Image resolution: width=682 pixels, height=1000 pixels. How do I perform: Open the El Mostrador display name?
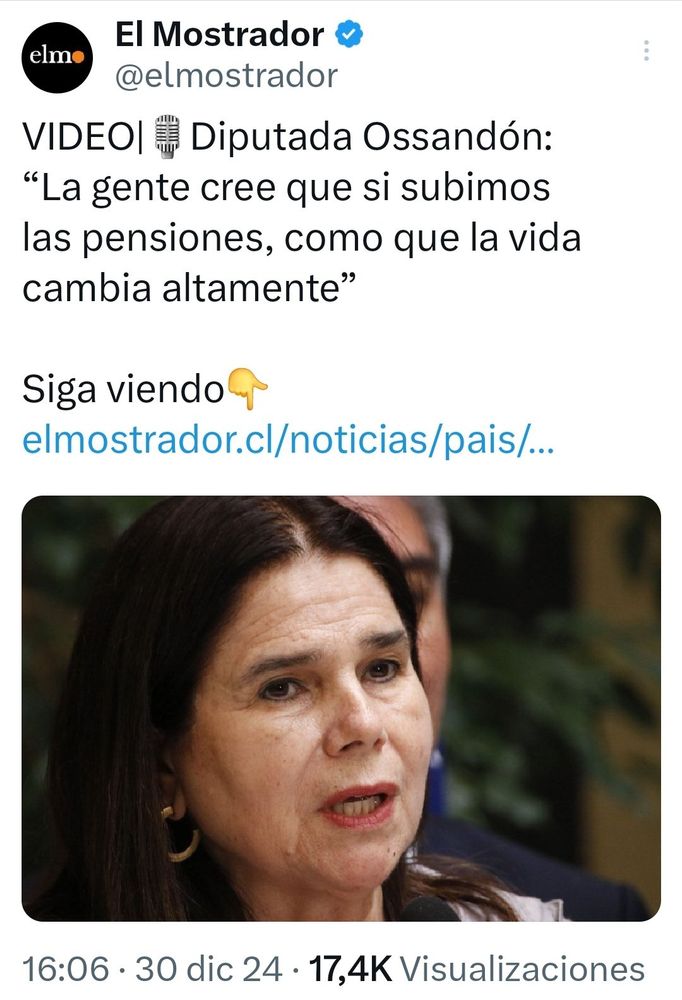pyautogui.click(x=219, y=34)
